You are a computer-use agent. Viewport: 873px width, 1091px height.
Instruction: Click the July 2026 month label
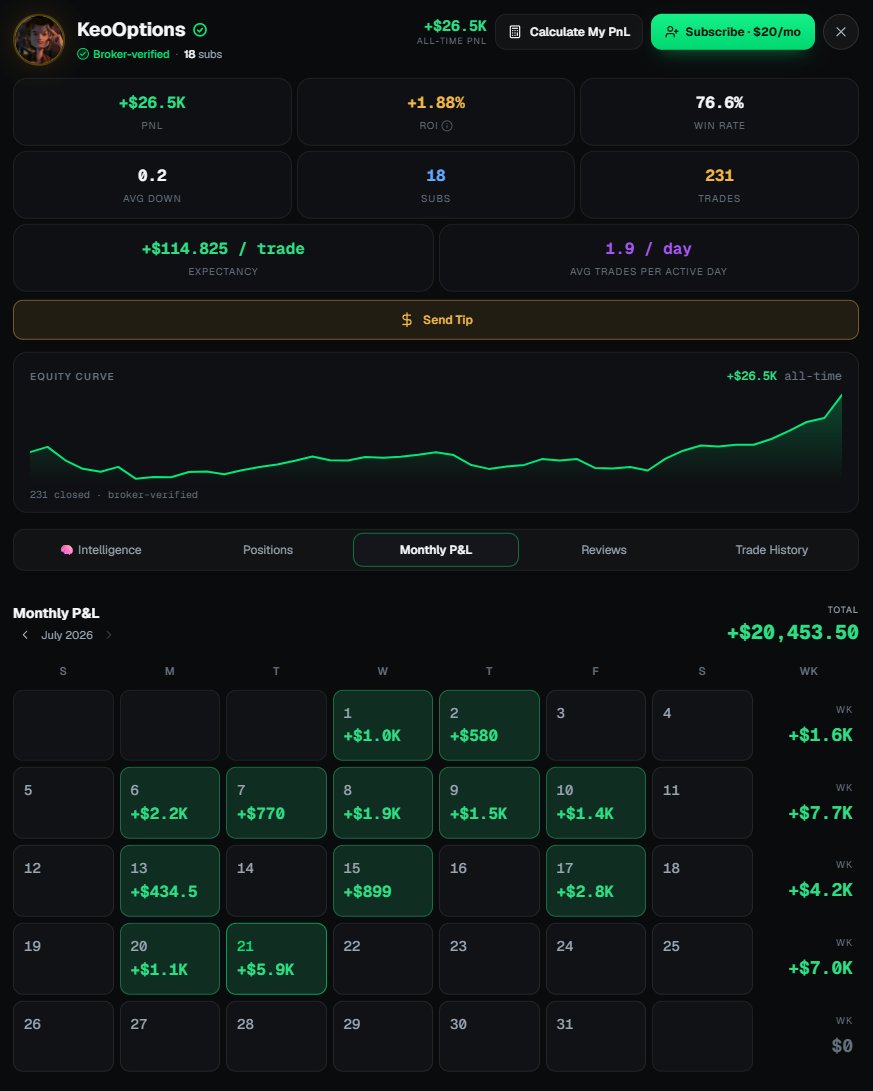(67, 635)
